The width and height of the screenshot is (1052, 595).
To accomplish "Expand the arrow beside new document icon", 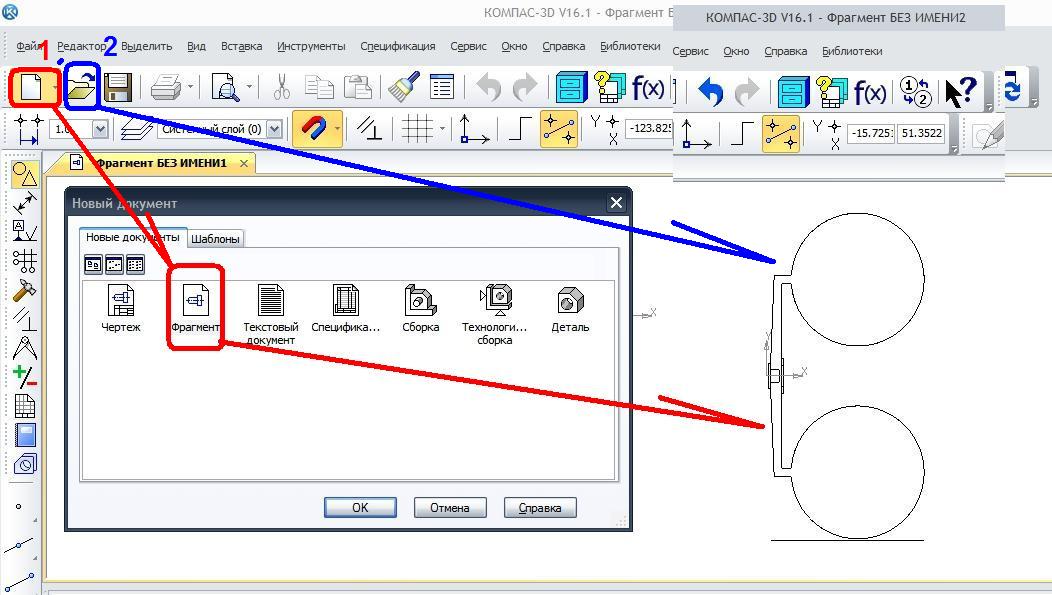I will (55, 87).
